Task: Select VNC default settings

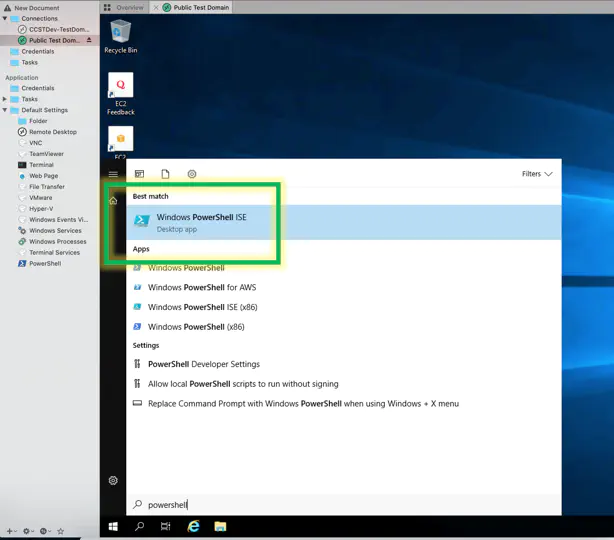Action: (30, 143)
